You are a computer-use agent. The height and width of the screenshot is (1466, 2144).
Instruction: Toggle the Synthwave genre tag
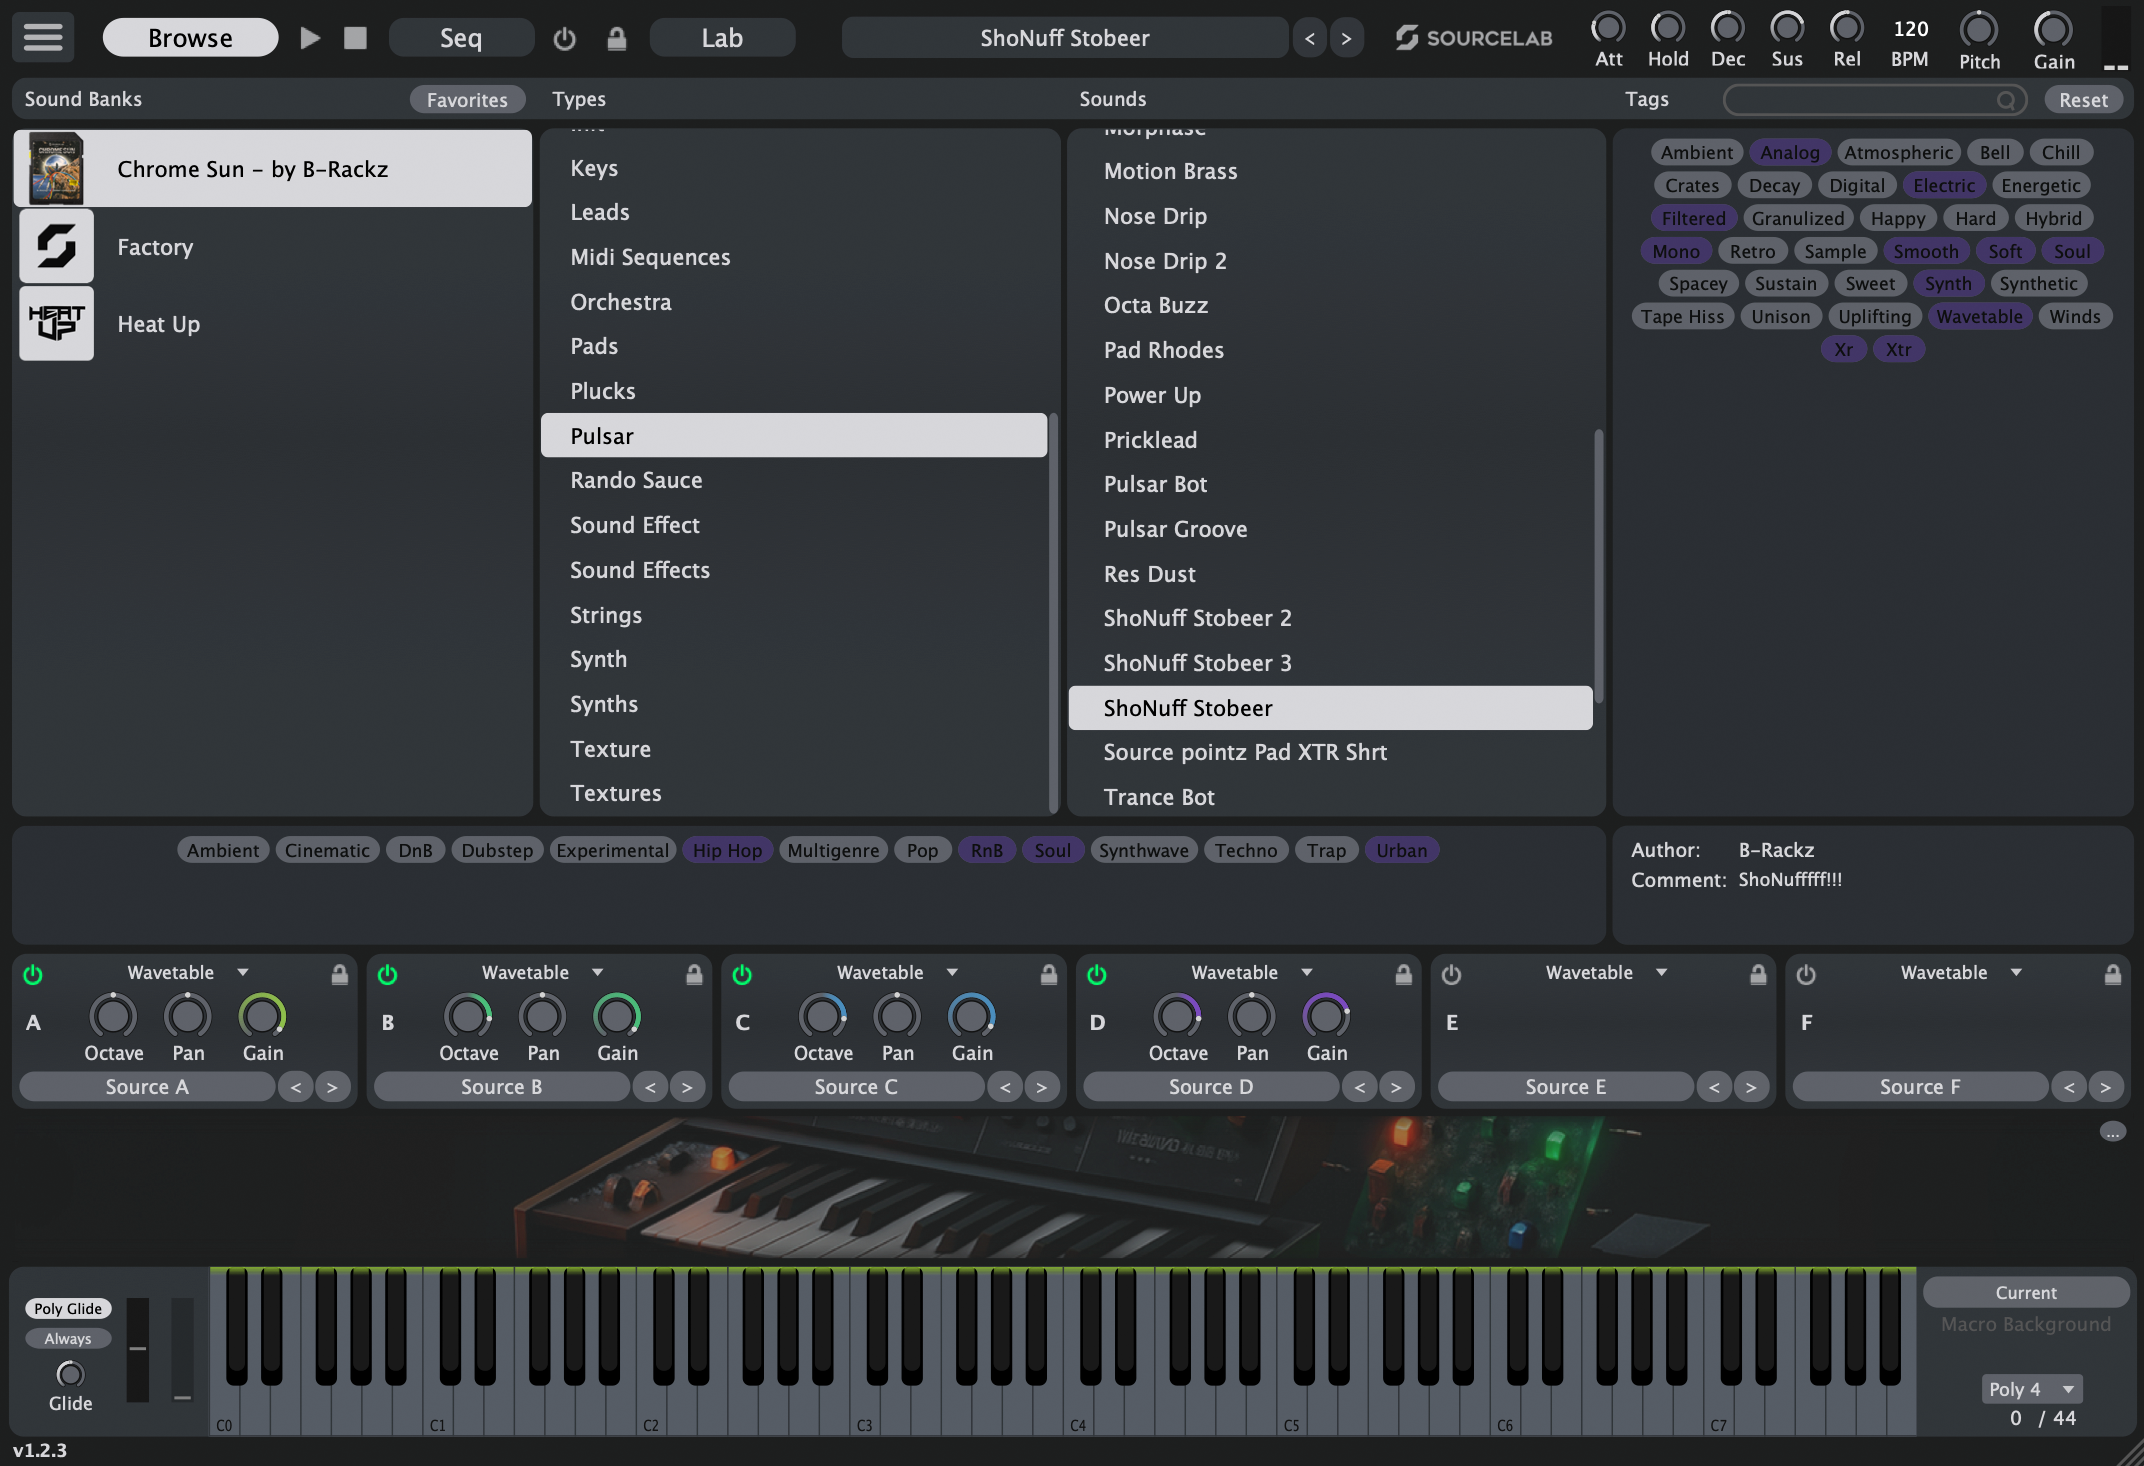coord(1143,850)
